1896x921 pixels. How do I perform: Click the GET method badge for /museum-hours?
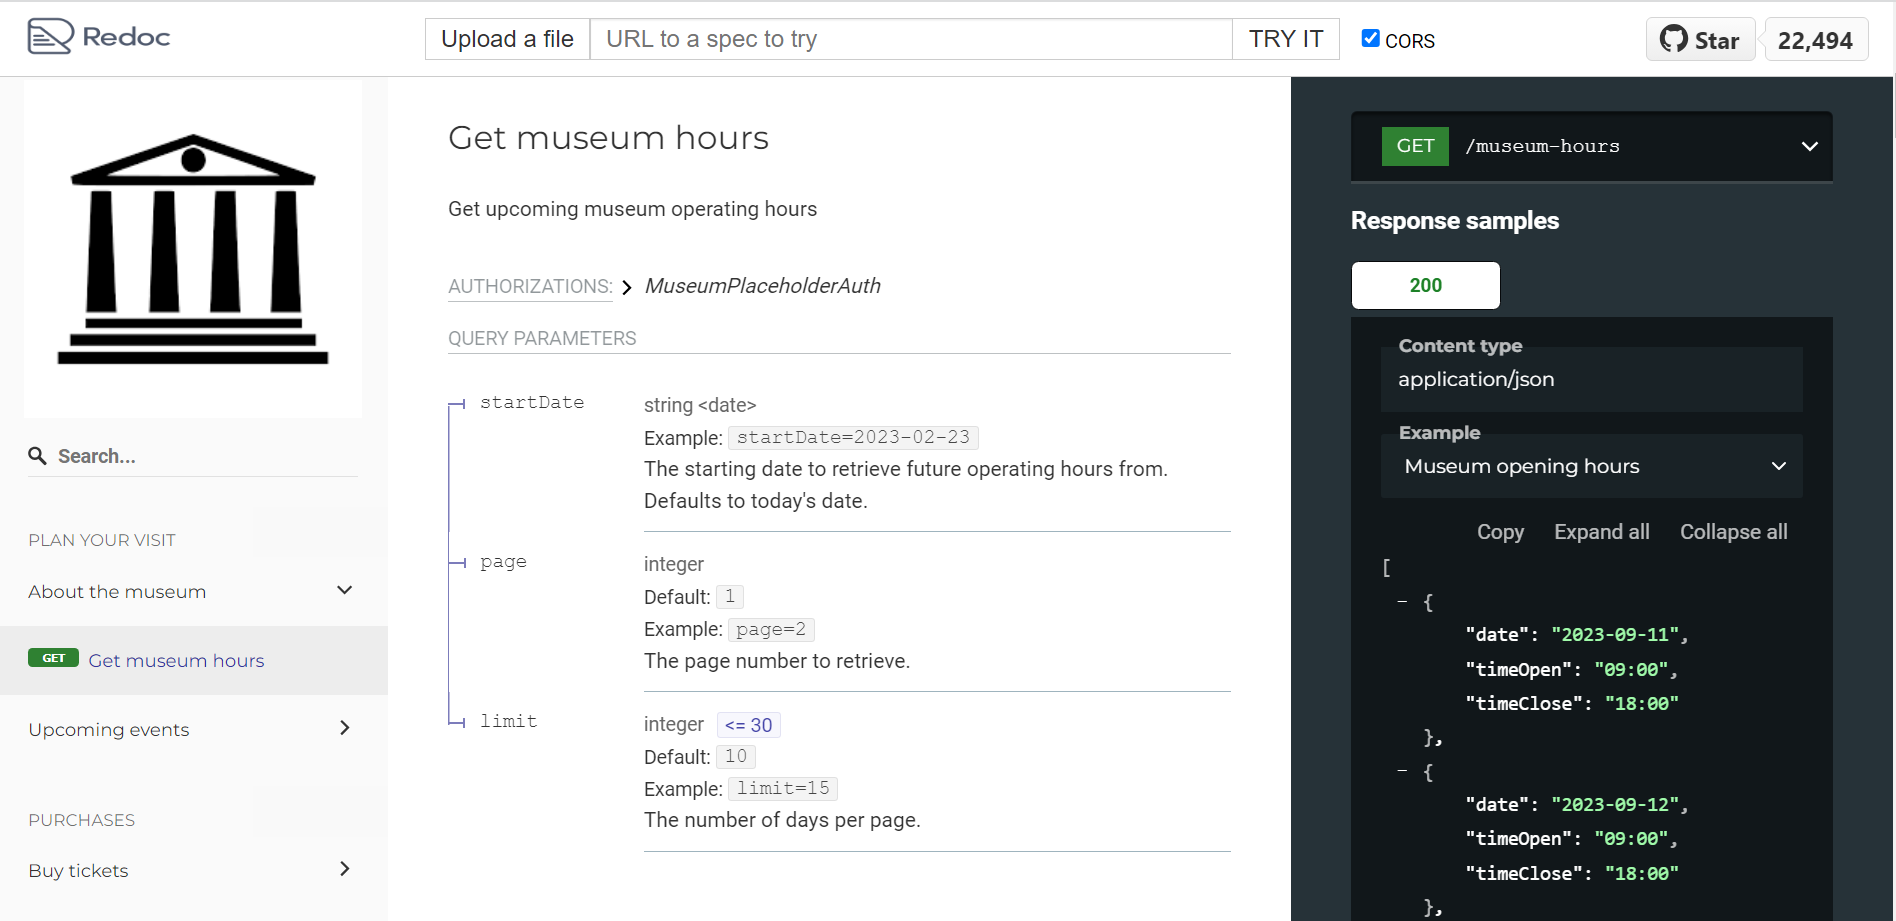pos(1414,146)
